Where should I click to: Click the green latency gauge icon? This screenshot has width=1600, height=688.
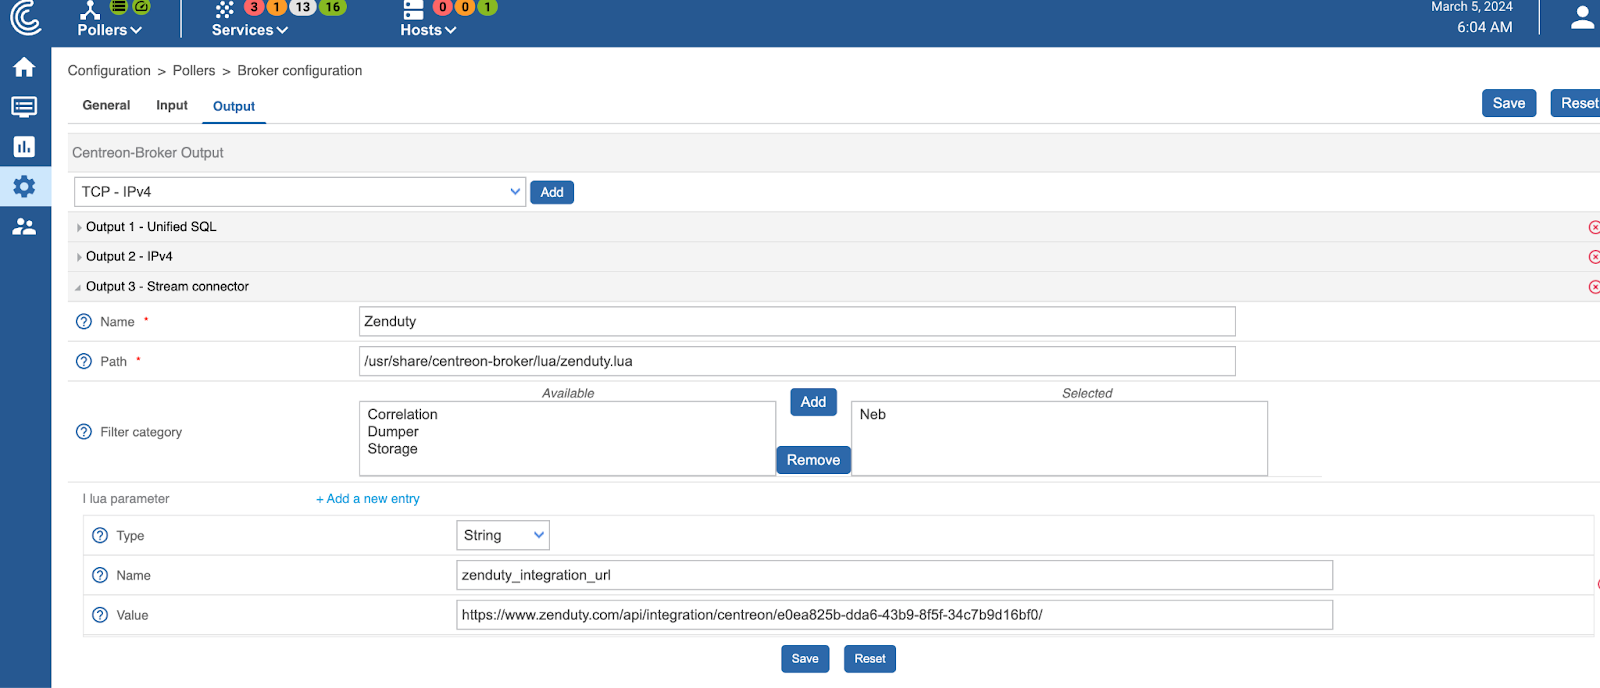tap(142, 6)
